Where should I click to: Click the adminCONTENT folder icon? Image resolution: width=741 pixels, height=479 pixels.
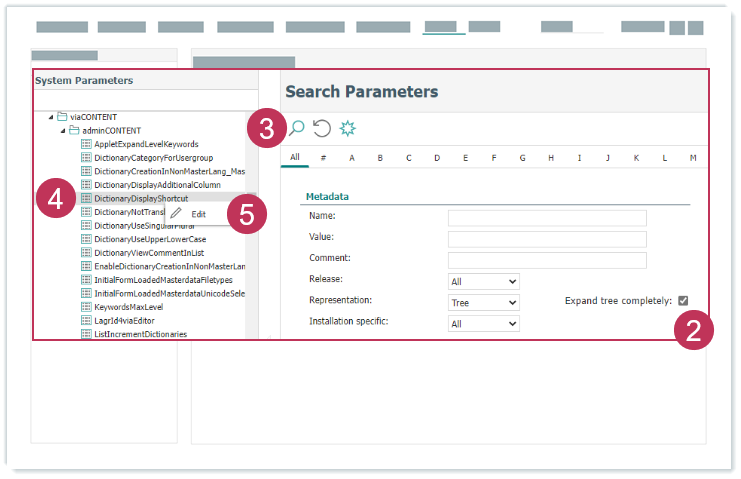[x=74, y=131]
